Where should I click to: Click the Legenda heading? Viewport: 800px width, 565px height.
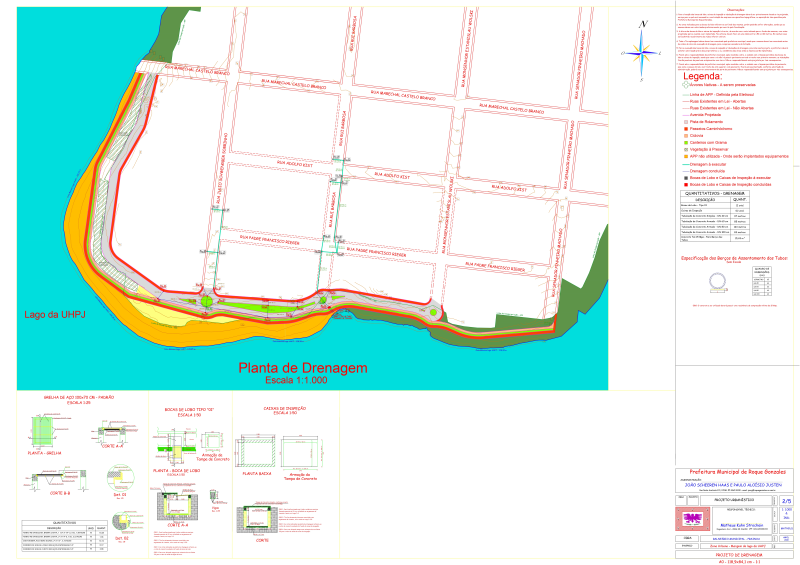701,76
